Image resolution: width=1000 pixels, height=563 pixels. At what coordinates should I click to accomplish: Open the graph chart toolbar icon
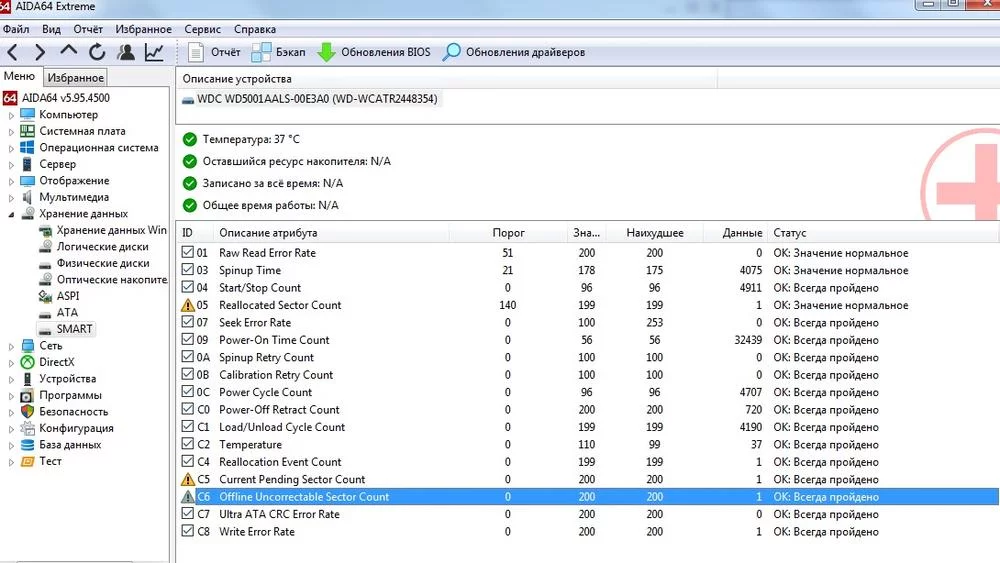[x=154, y=52]
